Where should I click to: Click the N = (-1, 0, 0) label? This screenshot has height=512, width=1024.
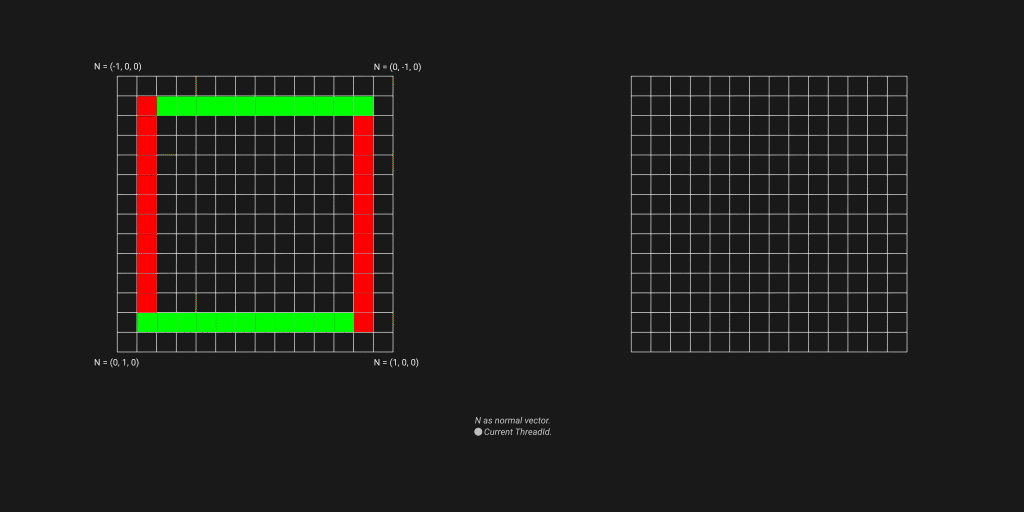118,67
